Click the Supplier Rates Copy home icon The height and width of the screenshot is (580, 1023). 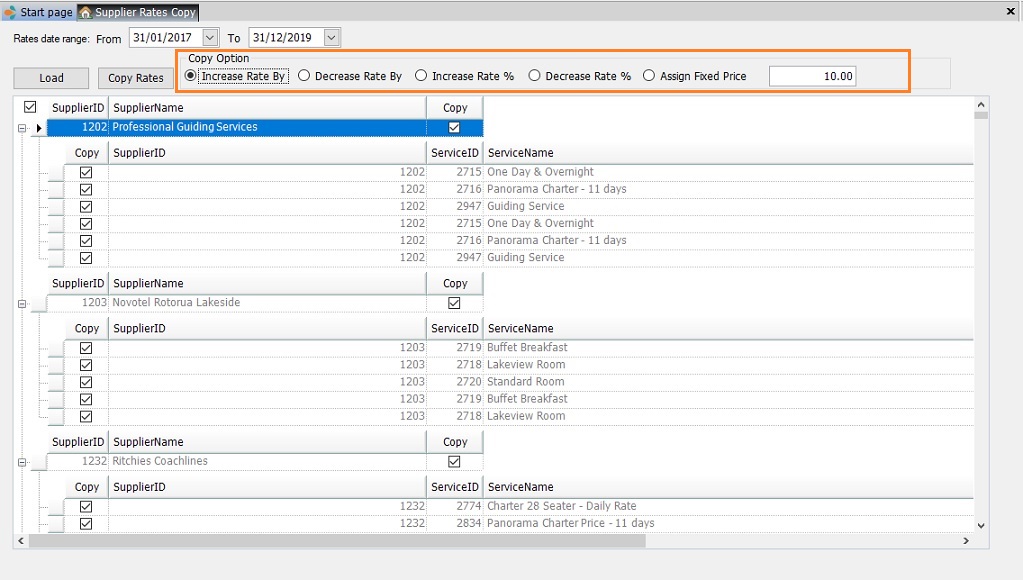click(86, 12)
